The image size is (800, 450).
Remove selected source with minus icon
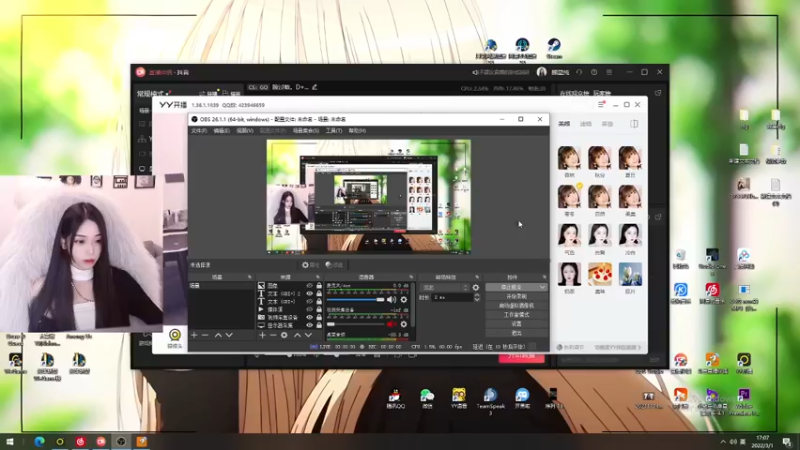tap(273, 335)
